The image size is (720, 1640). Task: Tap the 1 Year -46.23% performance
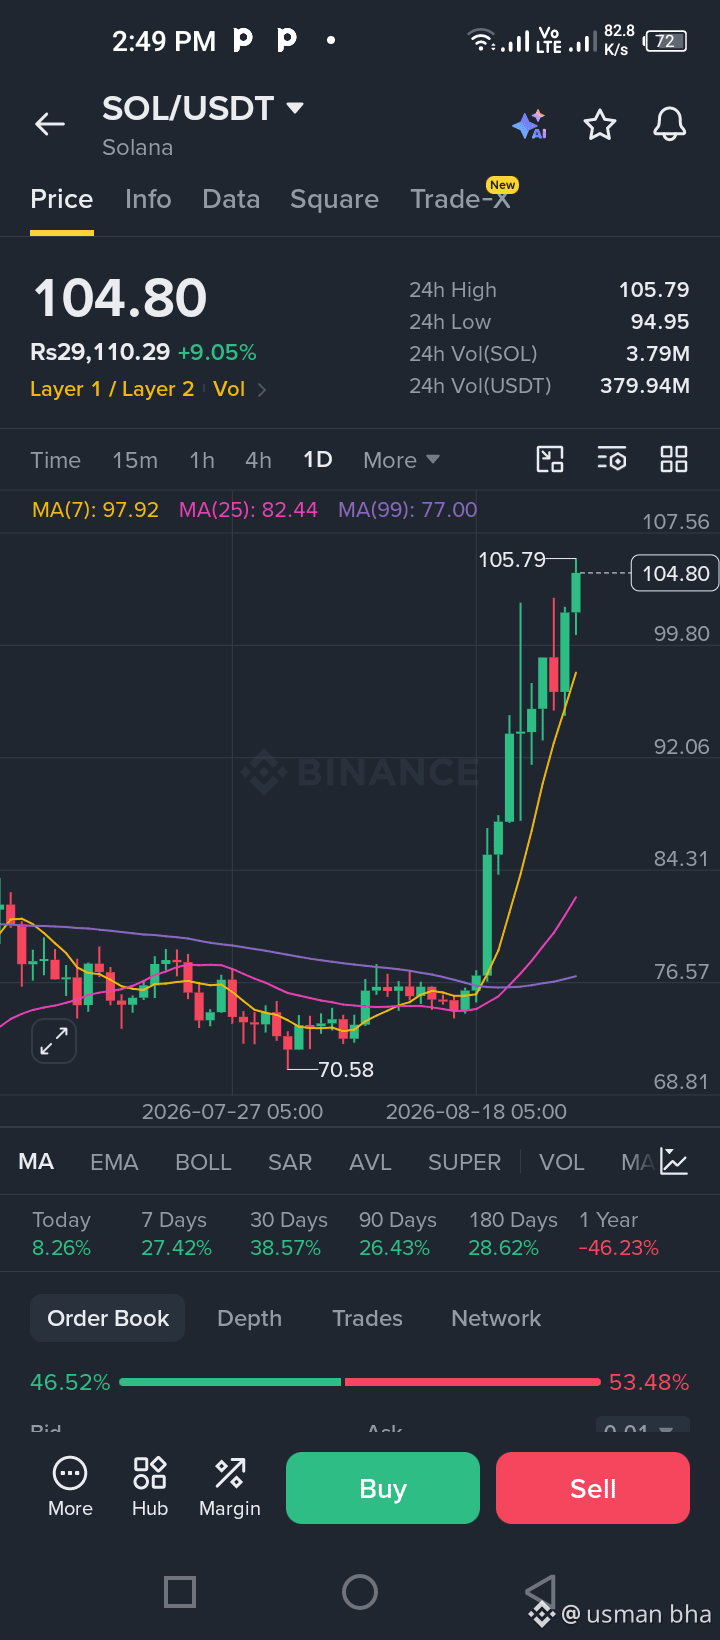[x=618, y=1234]
